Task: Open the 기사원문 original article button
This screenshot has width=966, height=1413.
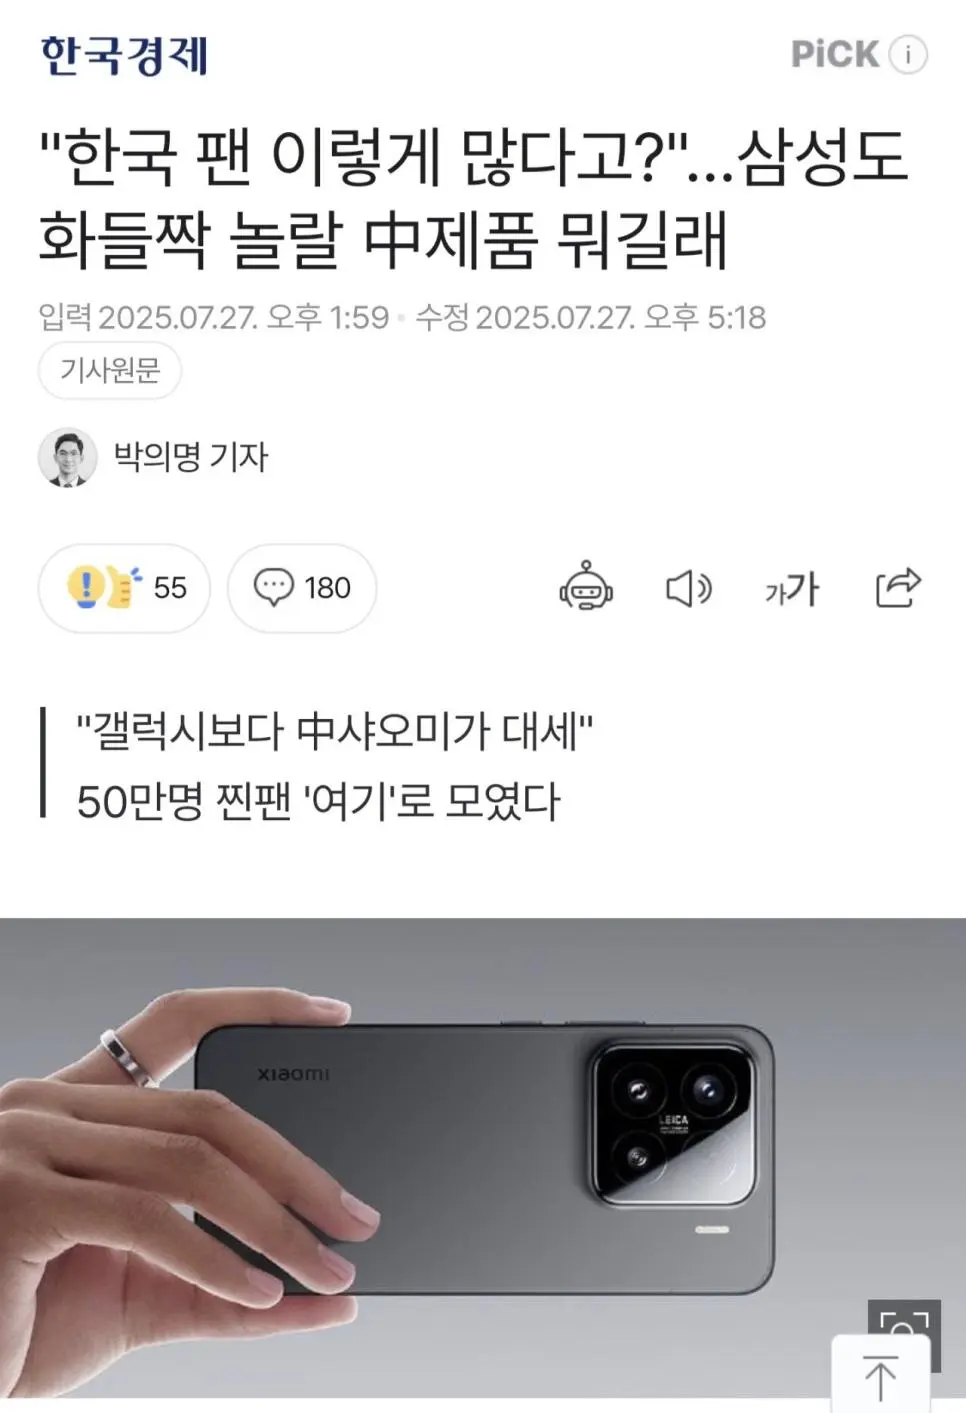Action: click(110, 371)
